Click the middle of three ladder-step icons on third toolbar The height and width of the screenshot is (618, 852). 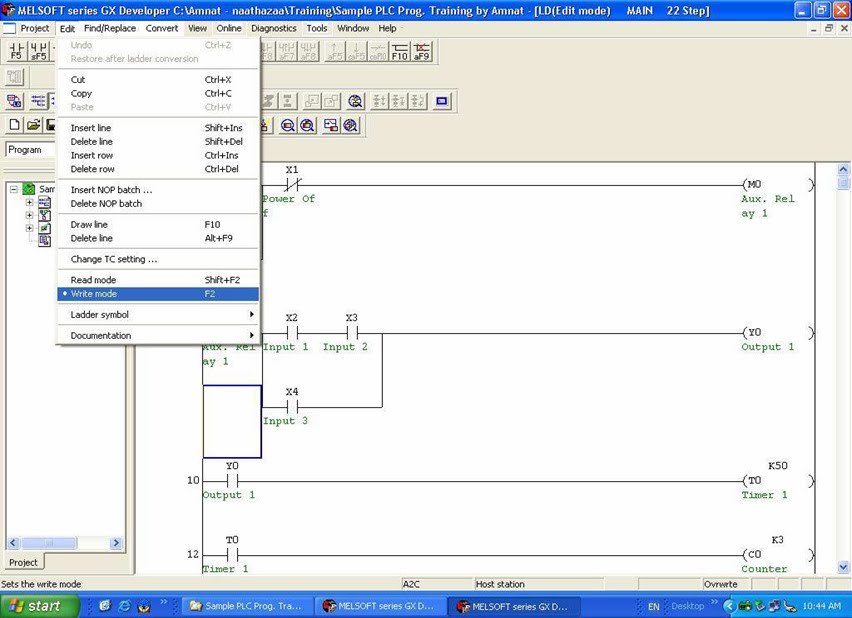(x=399, y=101)
